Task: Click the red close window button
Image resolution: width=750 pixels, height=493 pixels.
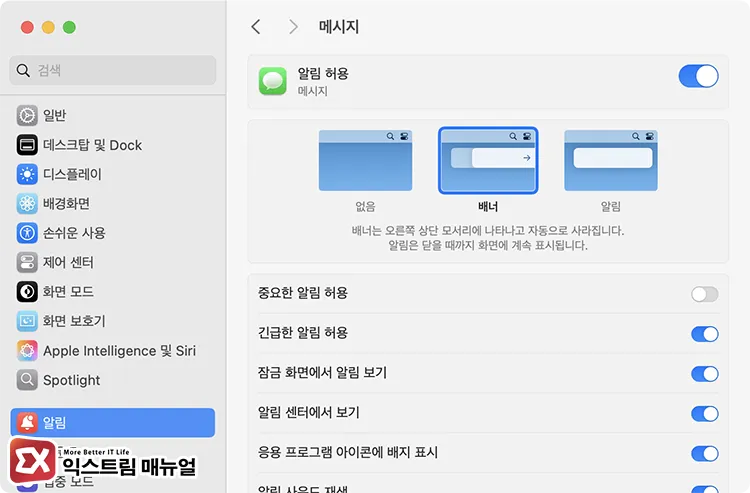Action: 27,27
